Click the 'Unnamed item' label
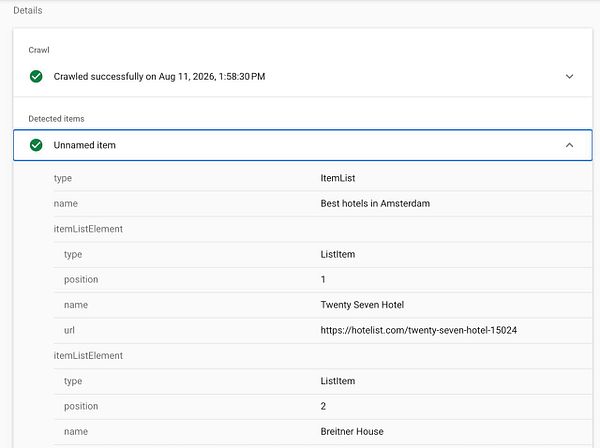 coord(84,145)
